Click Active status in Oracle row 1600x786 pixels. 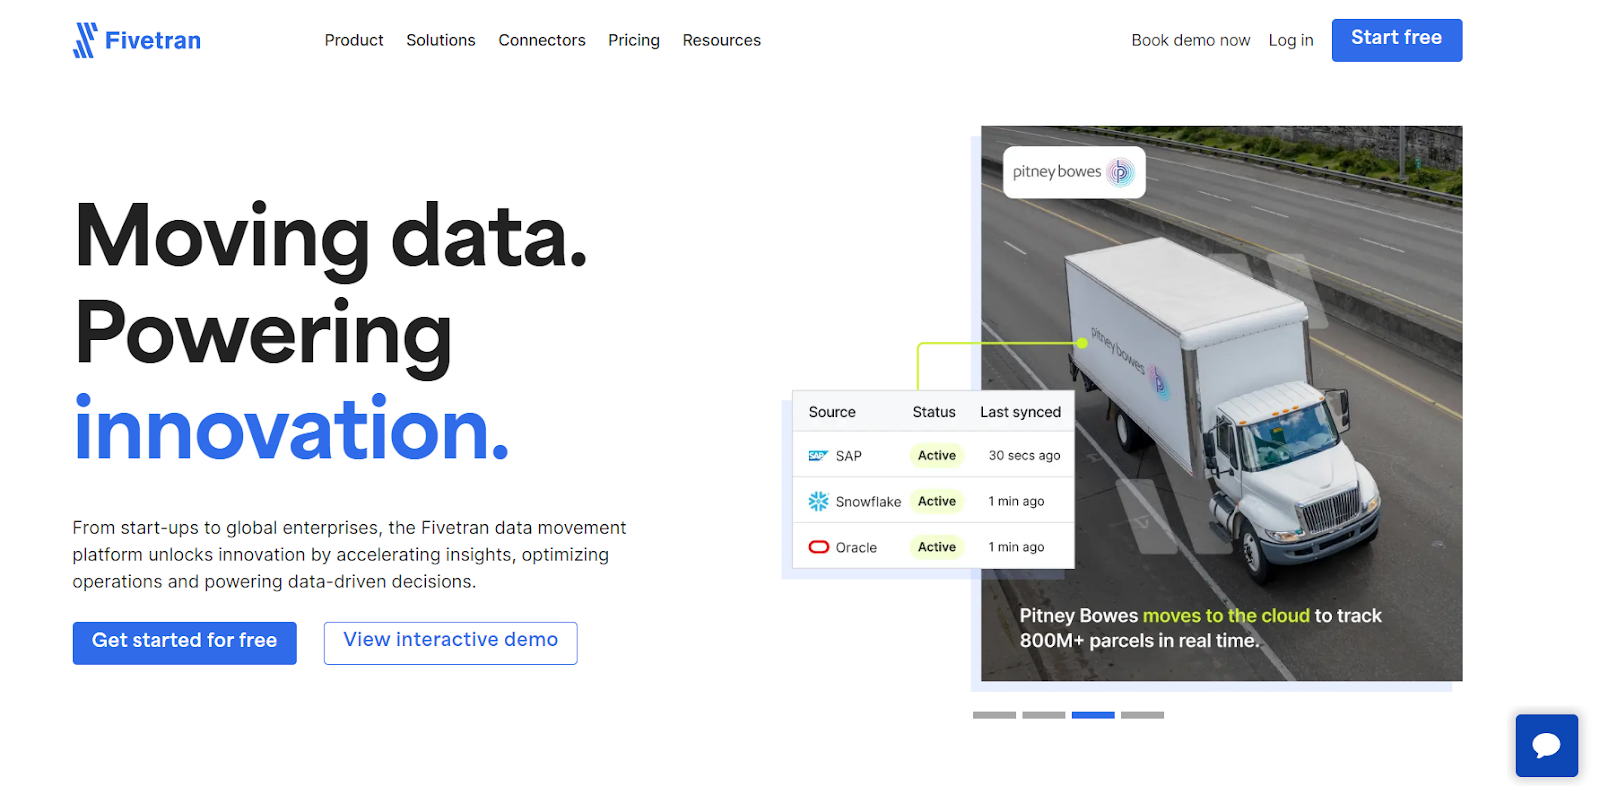click(937, 547)
